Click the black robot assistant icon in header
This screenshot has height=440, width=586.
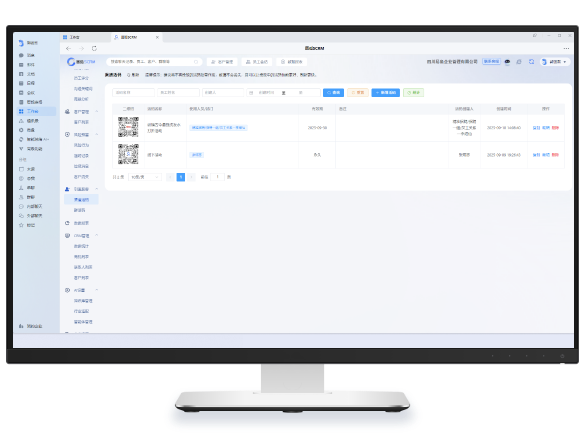click(x=507, y=62)
